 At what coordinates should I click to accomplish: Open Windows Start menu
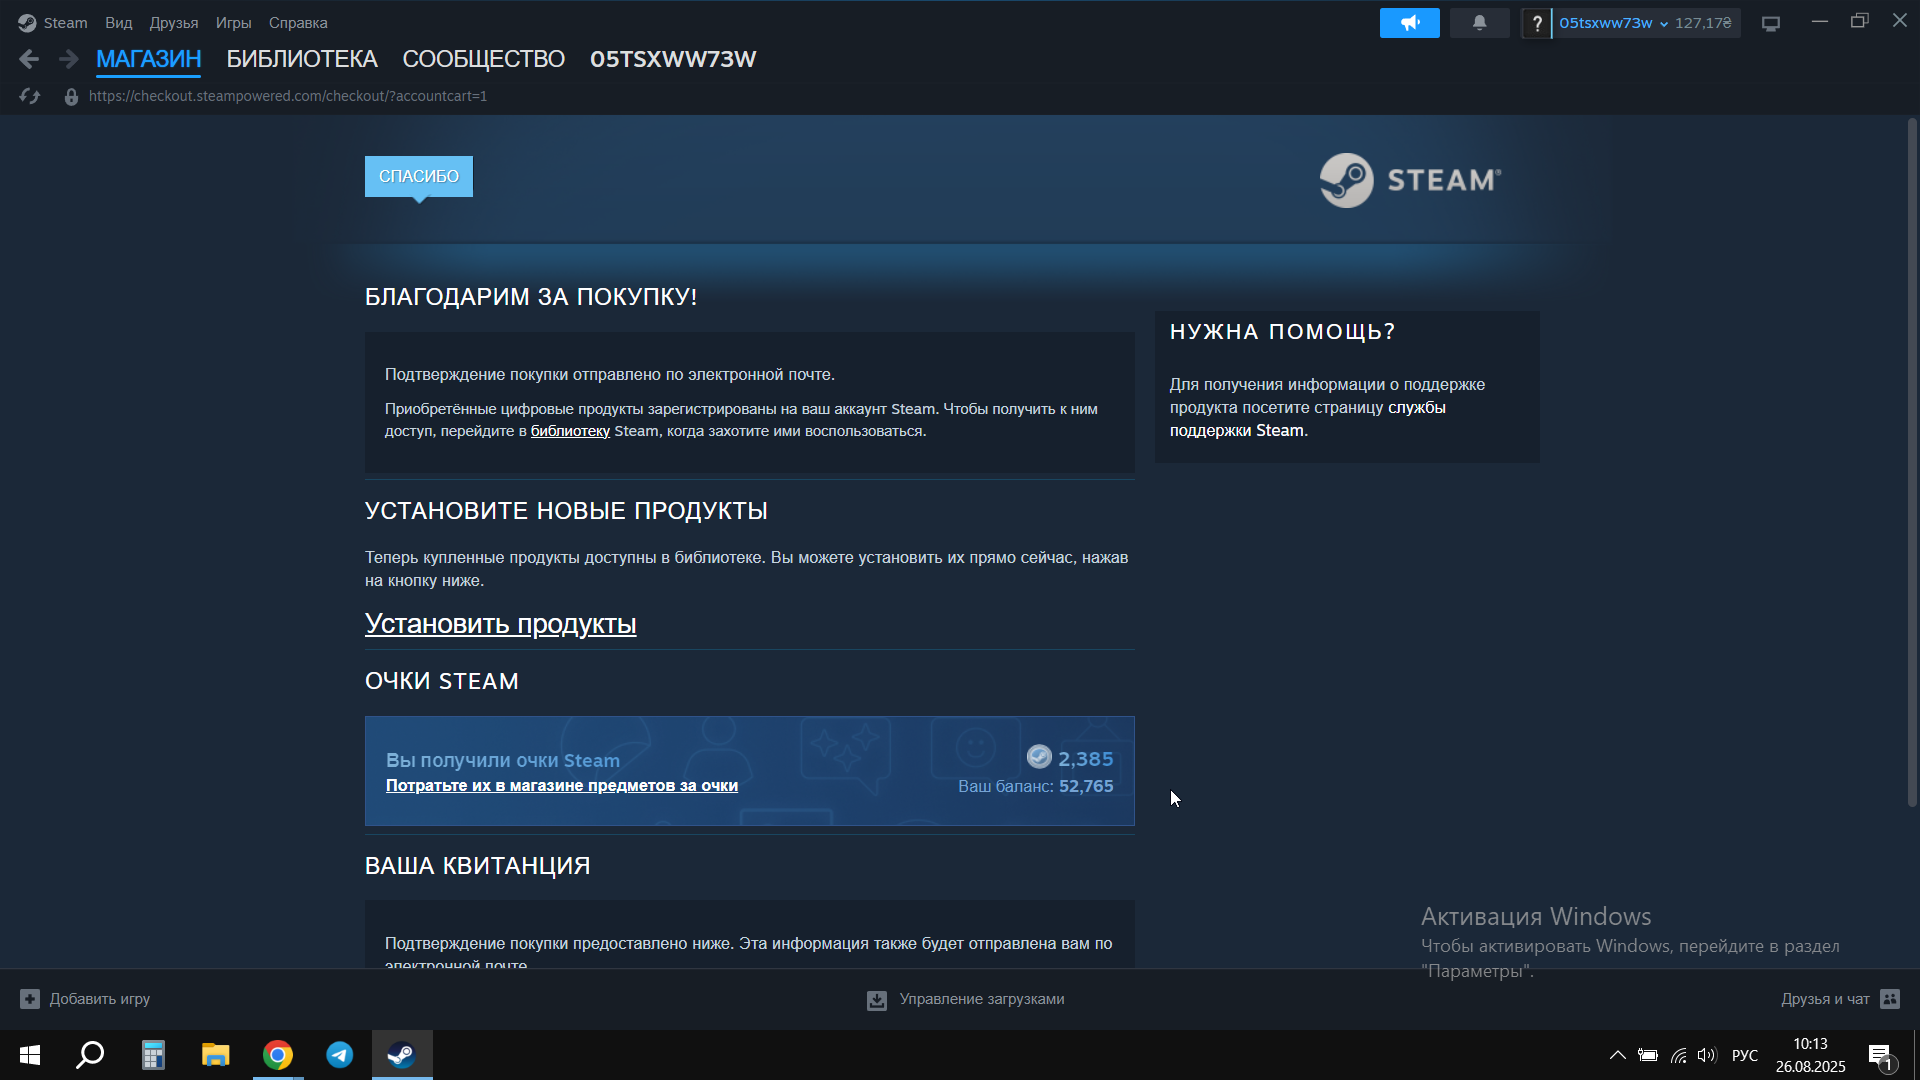[x=30, y=1055]
